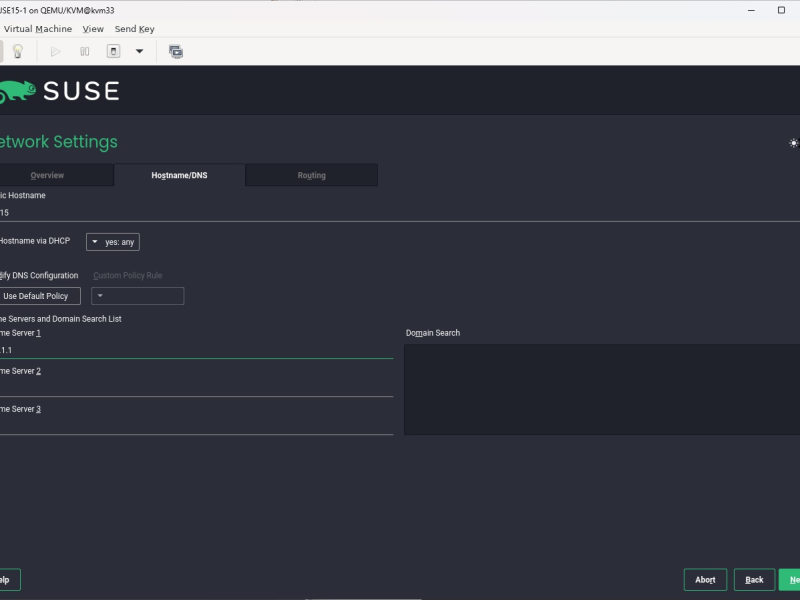Switch to the Overview tab

click(56, 175)
